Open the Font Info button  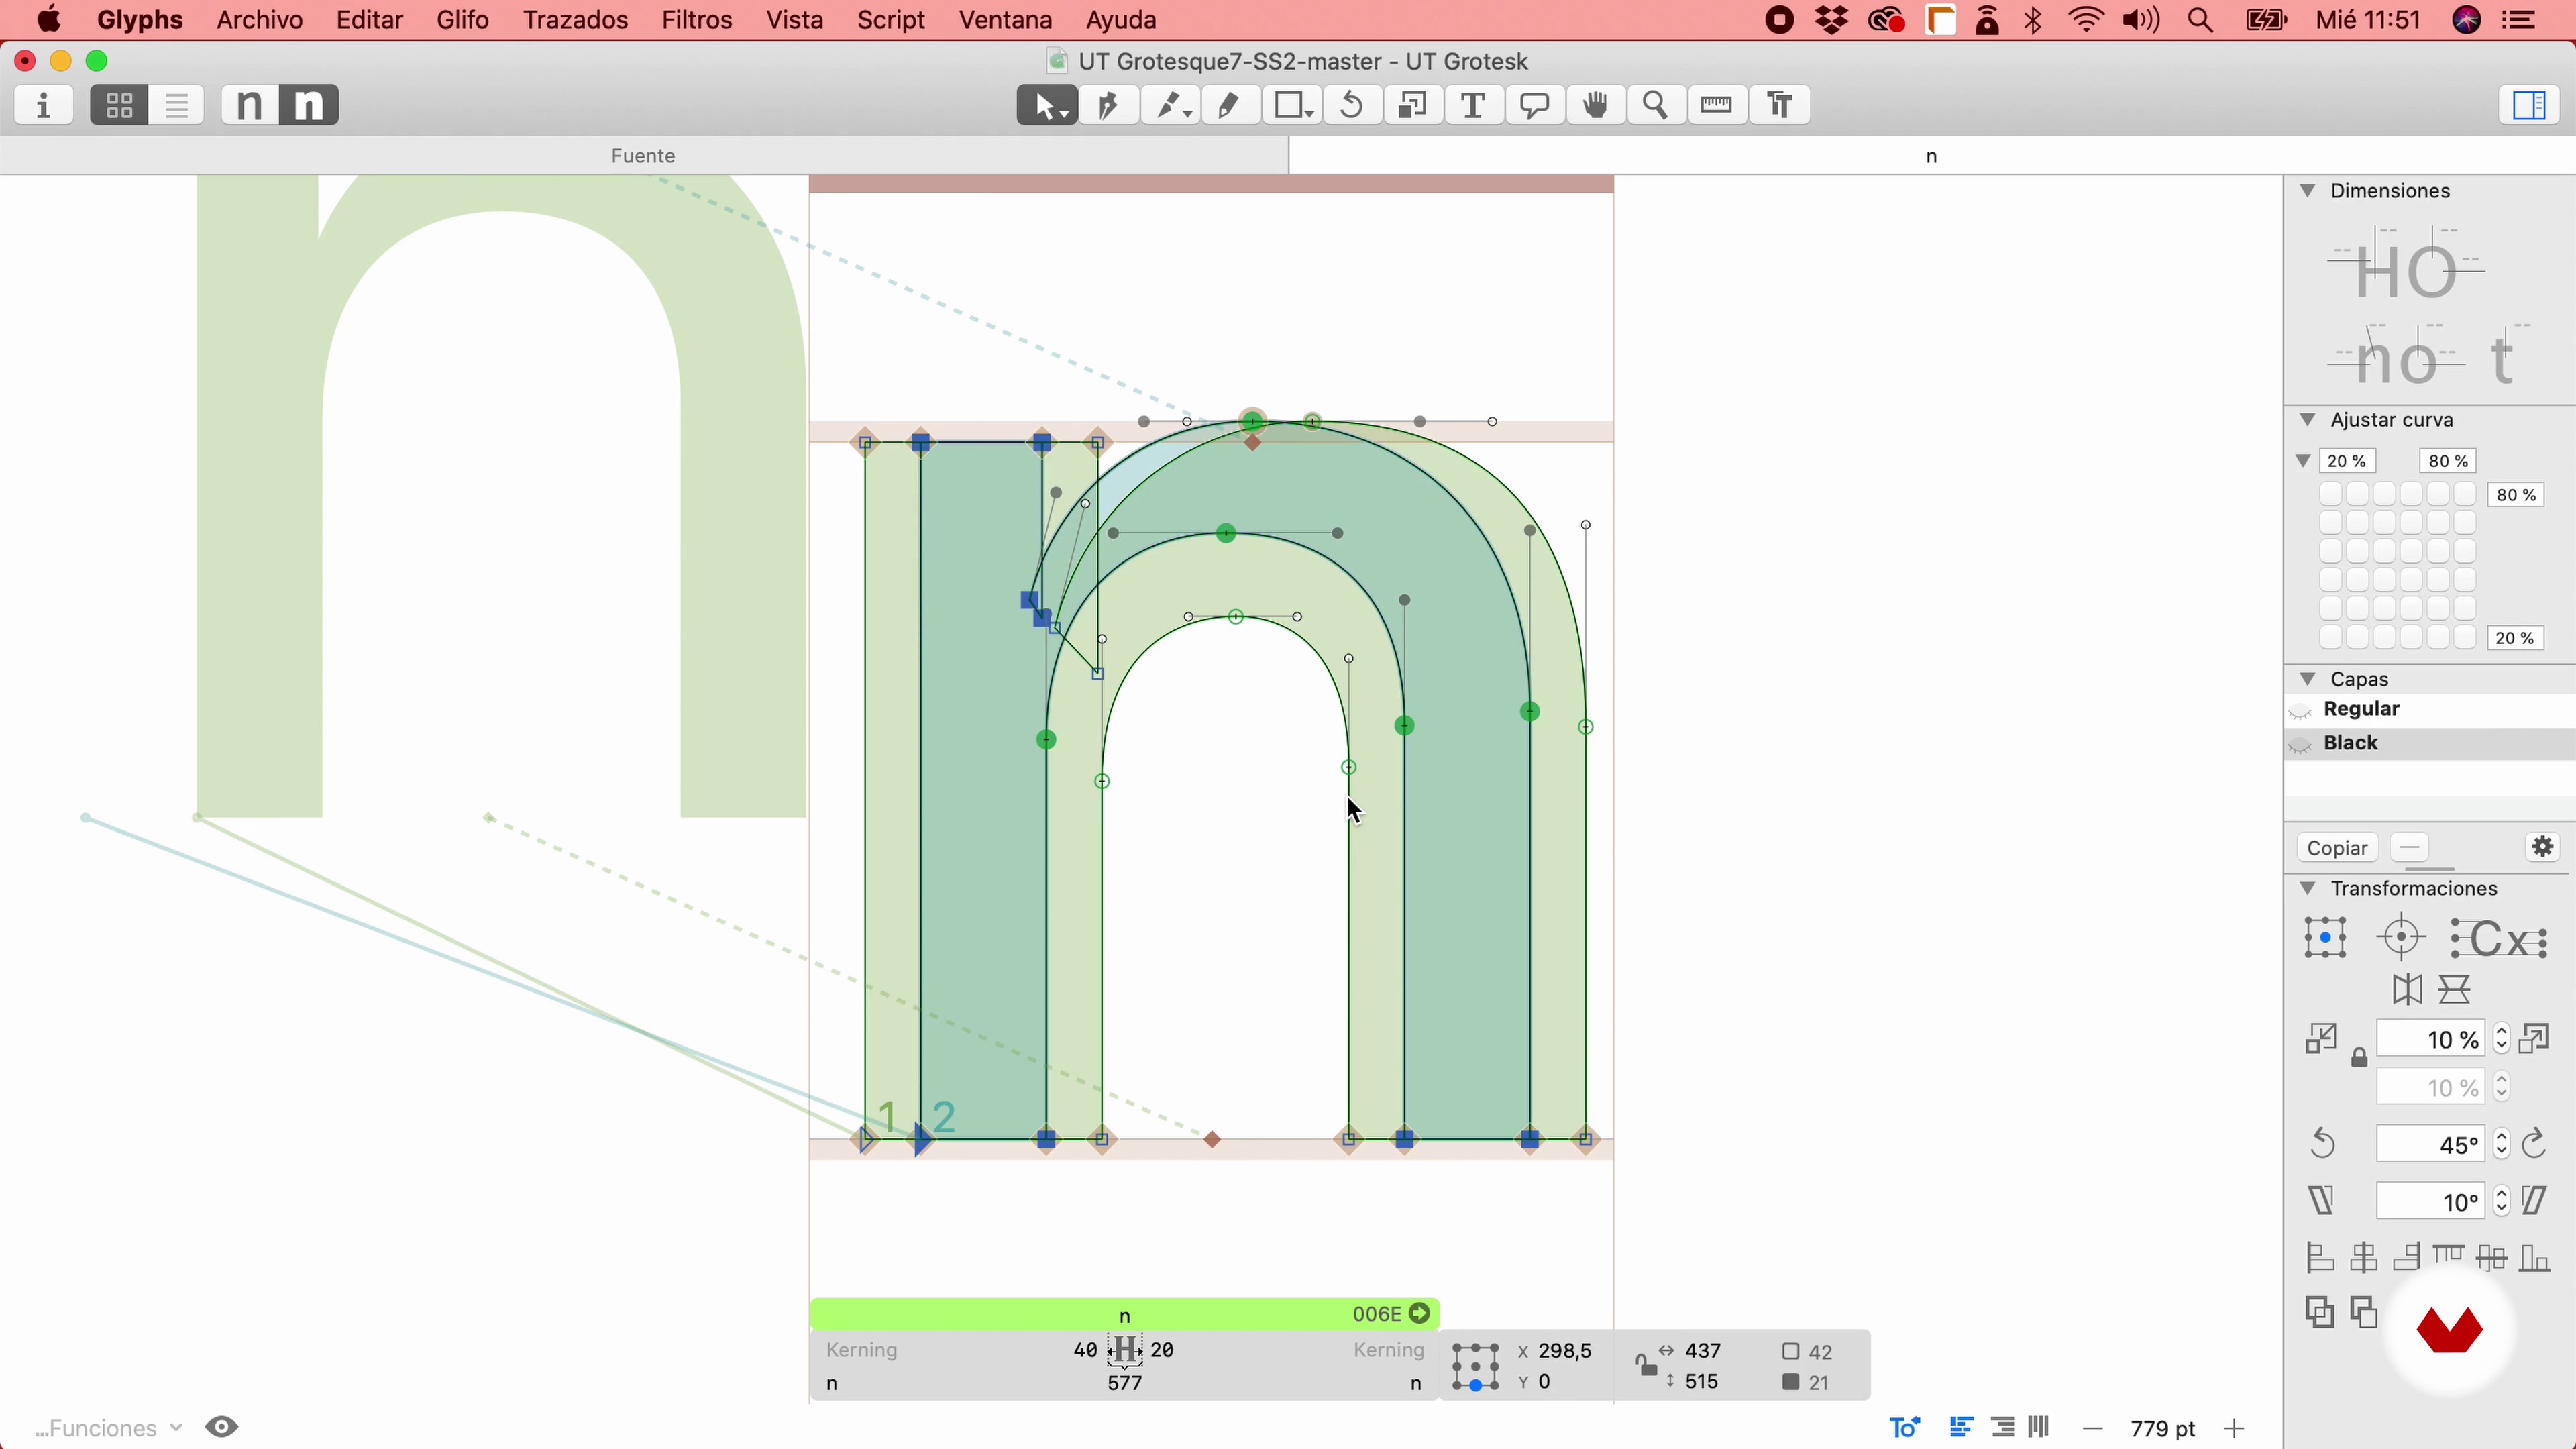tap(44, 106)
